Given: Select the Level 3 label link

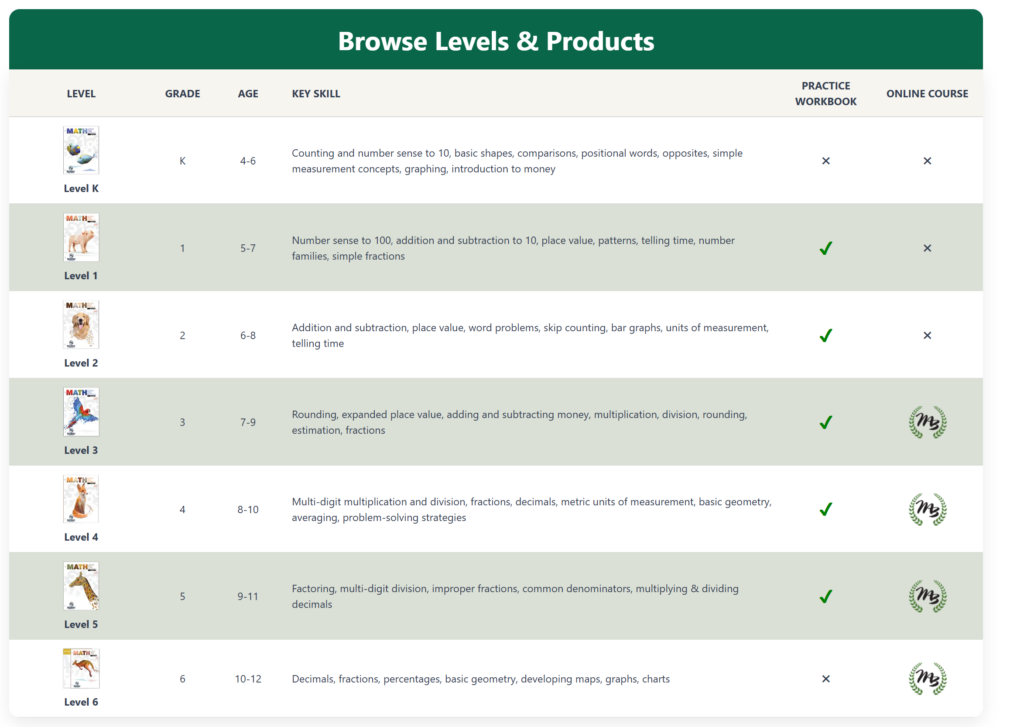Looking at the screenshot, I should 81,450.
